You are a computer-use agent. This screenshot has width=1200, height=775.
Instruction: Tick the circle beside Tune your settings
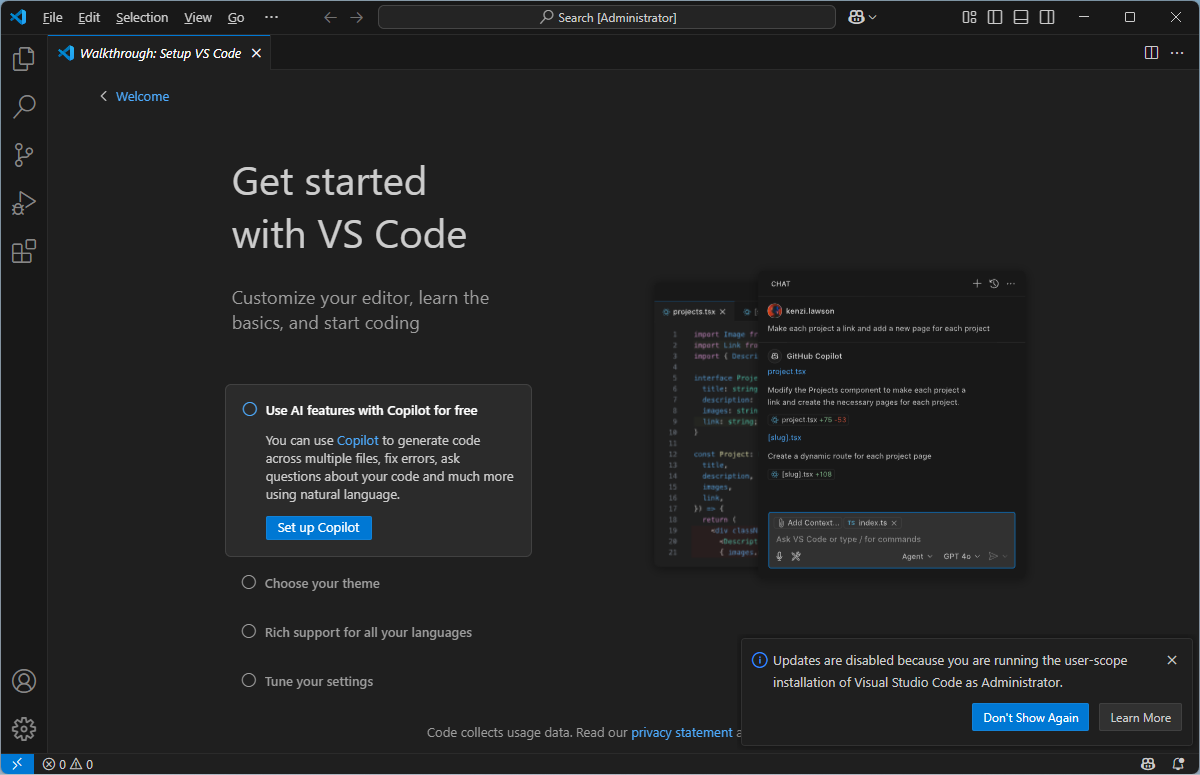[249, 680]
